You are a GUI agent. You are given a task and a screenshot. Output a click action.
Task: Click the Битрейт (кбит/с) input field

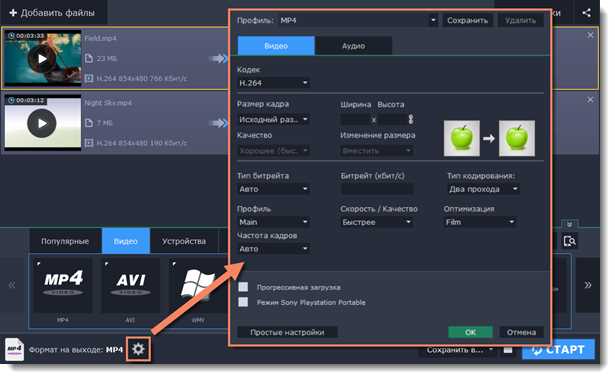pos(377,189)
